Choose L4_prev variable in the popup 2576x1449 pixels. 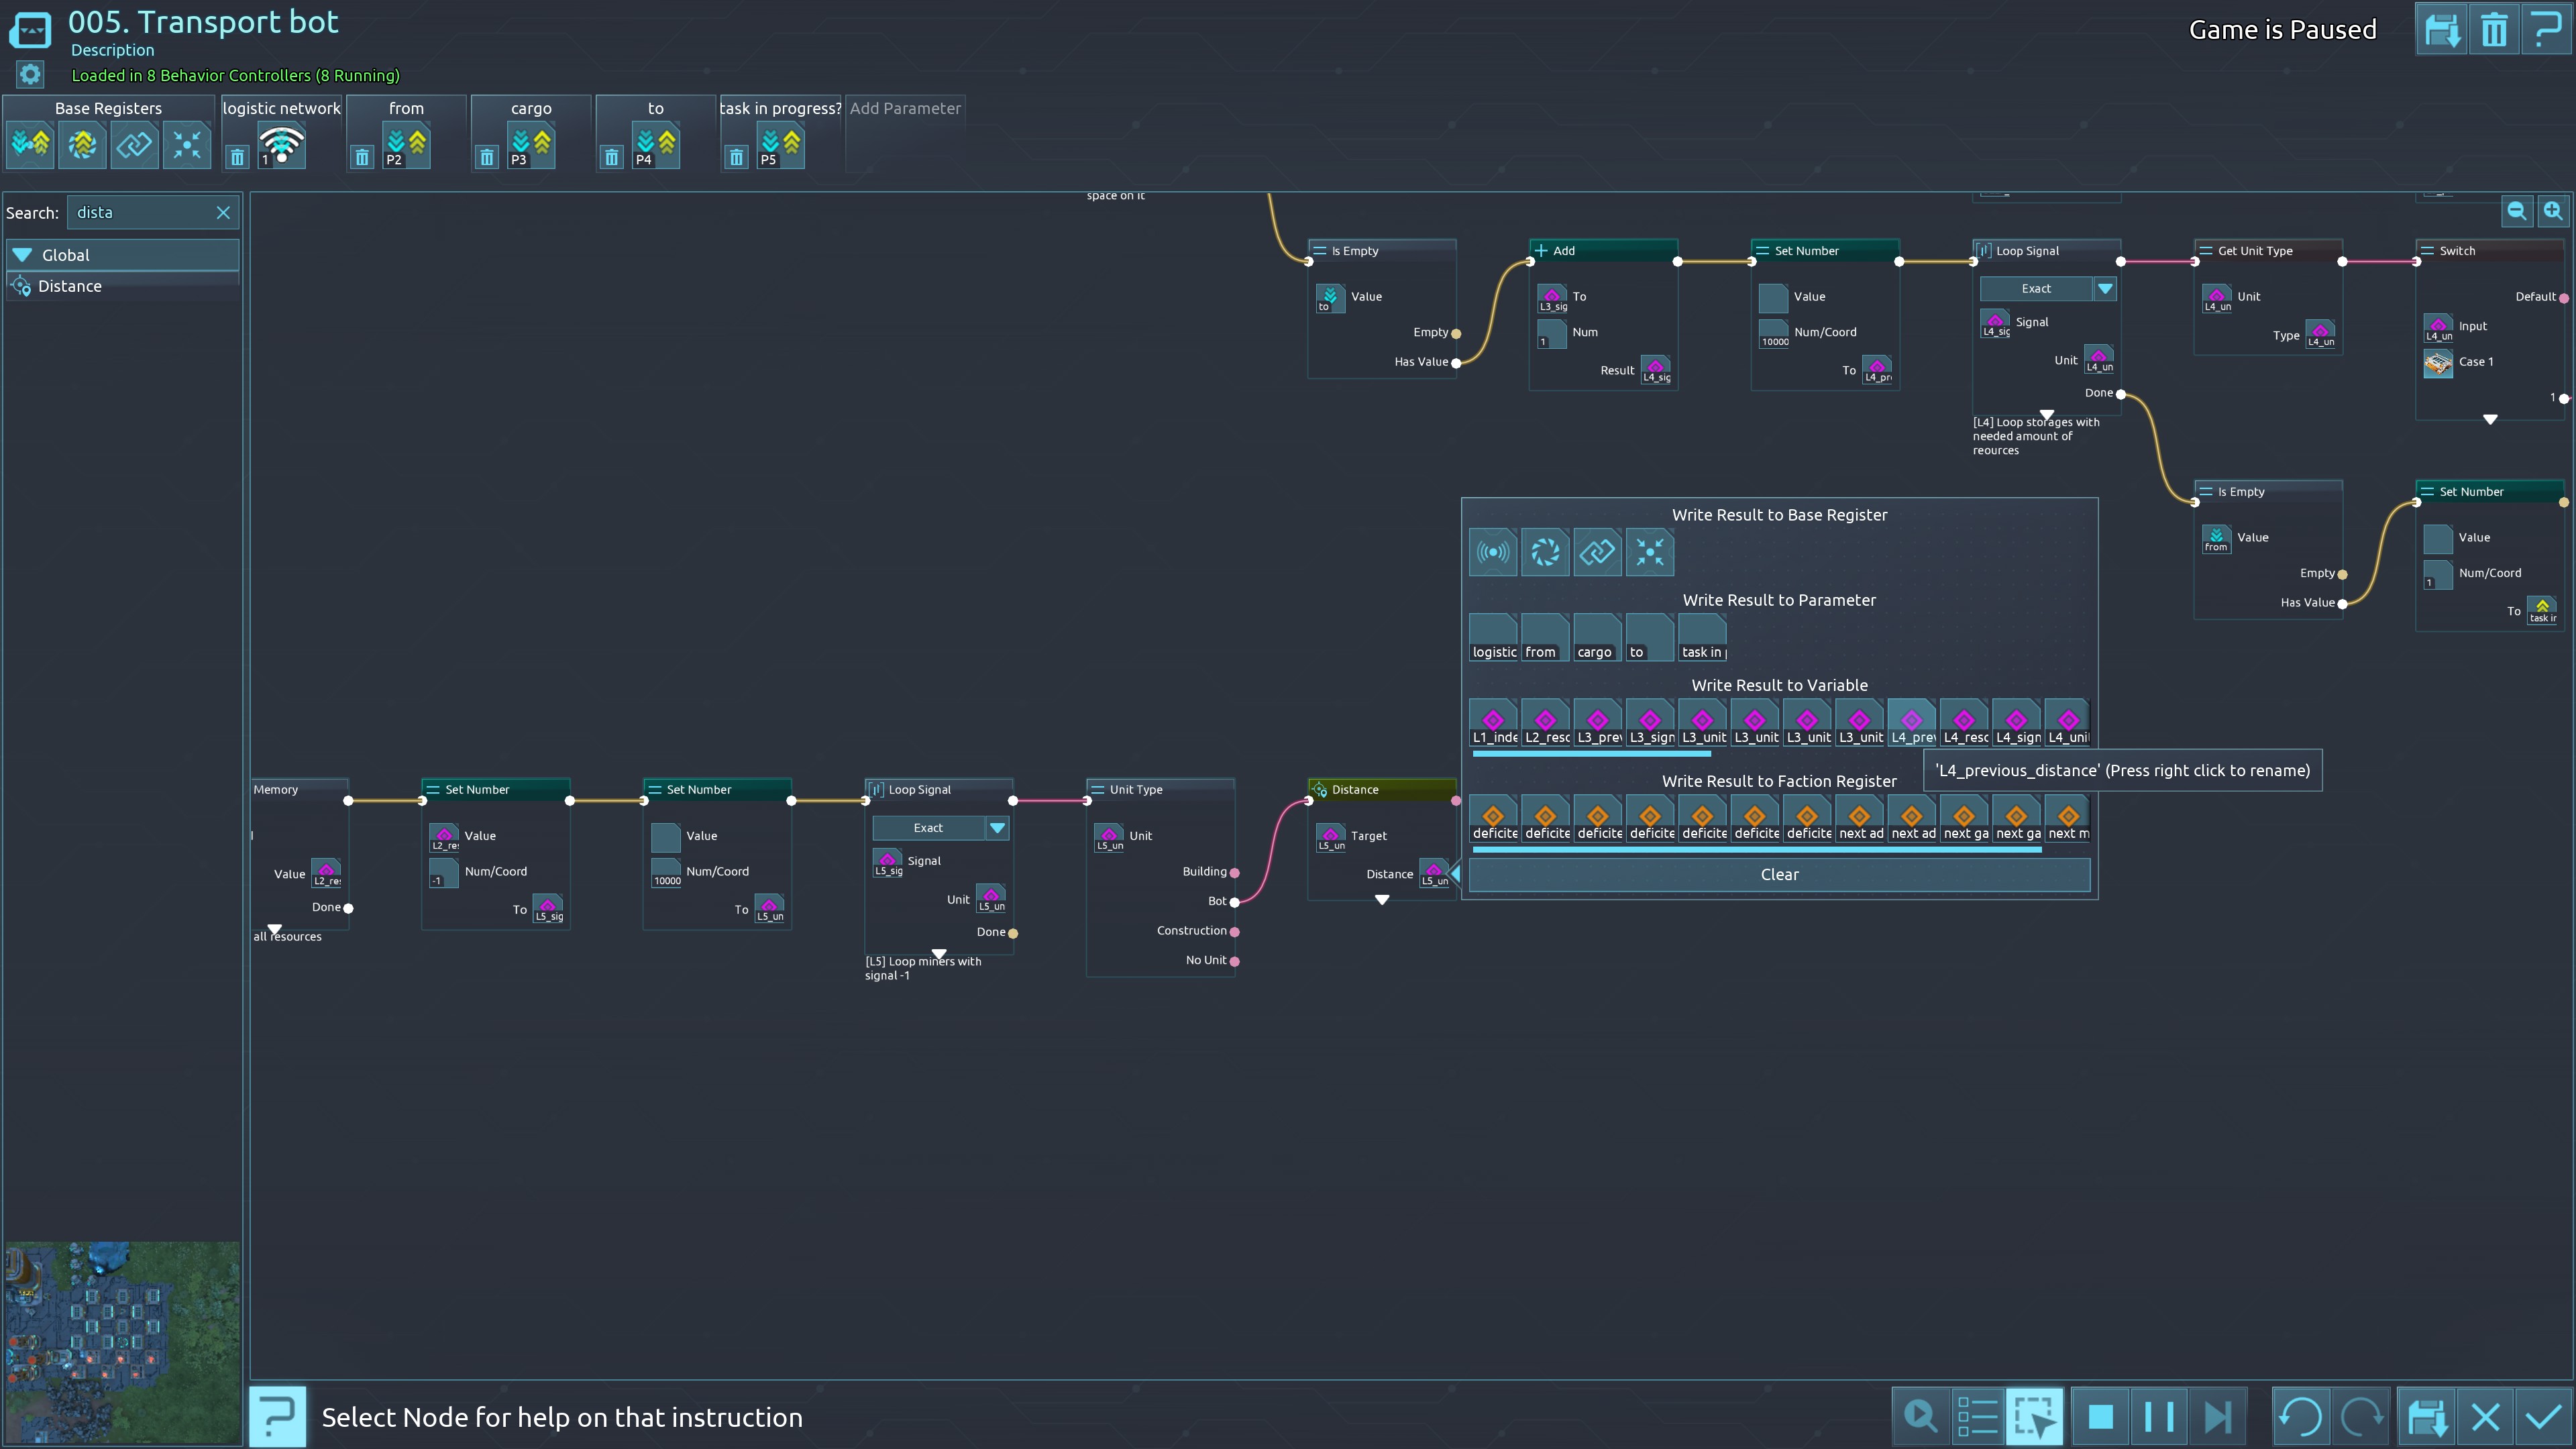1911,723
